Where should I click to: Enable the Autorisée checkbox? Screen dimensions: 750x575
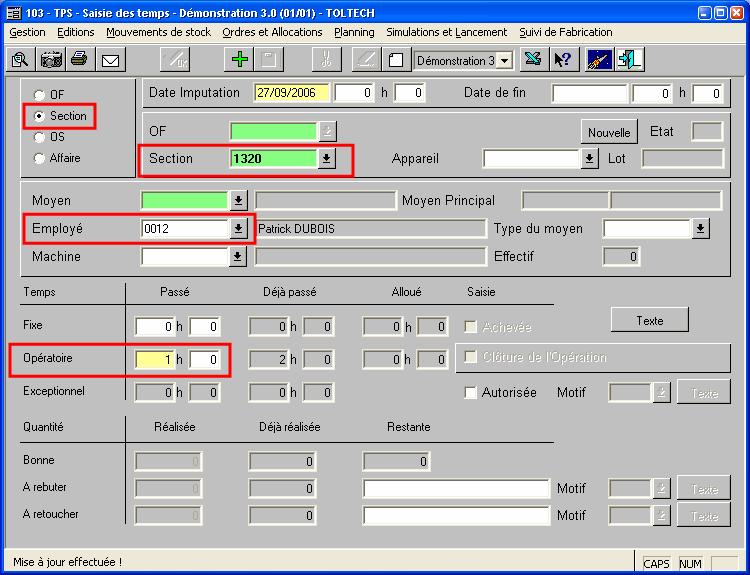471,393
